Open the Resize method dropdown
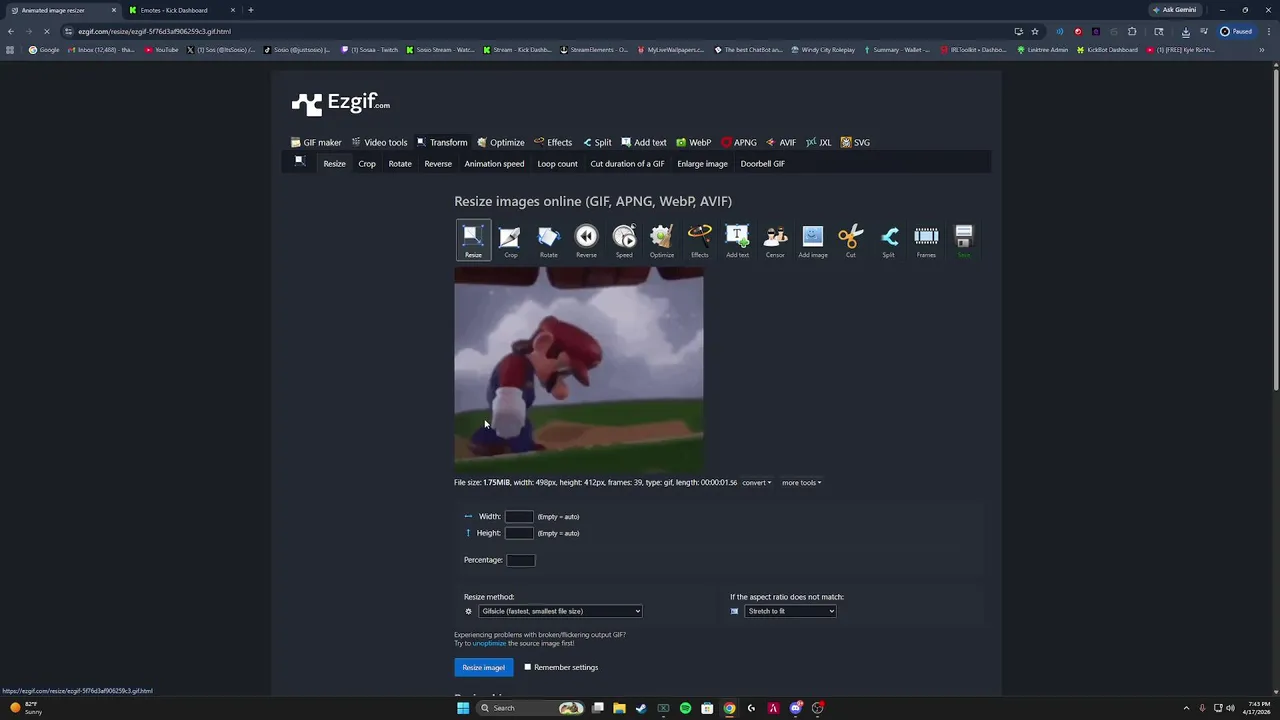 tap(560, 611)
